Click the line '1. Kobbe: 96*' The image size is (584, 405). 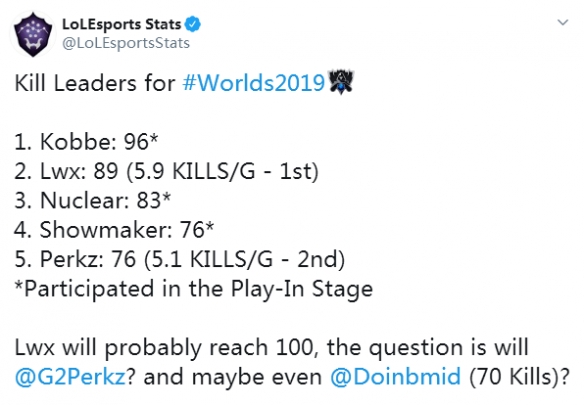coord(86,142)
